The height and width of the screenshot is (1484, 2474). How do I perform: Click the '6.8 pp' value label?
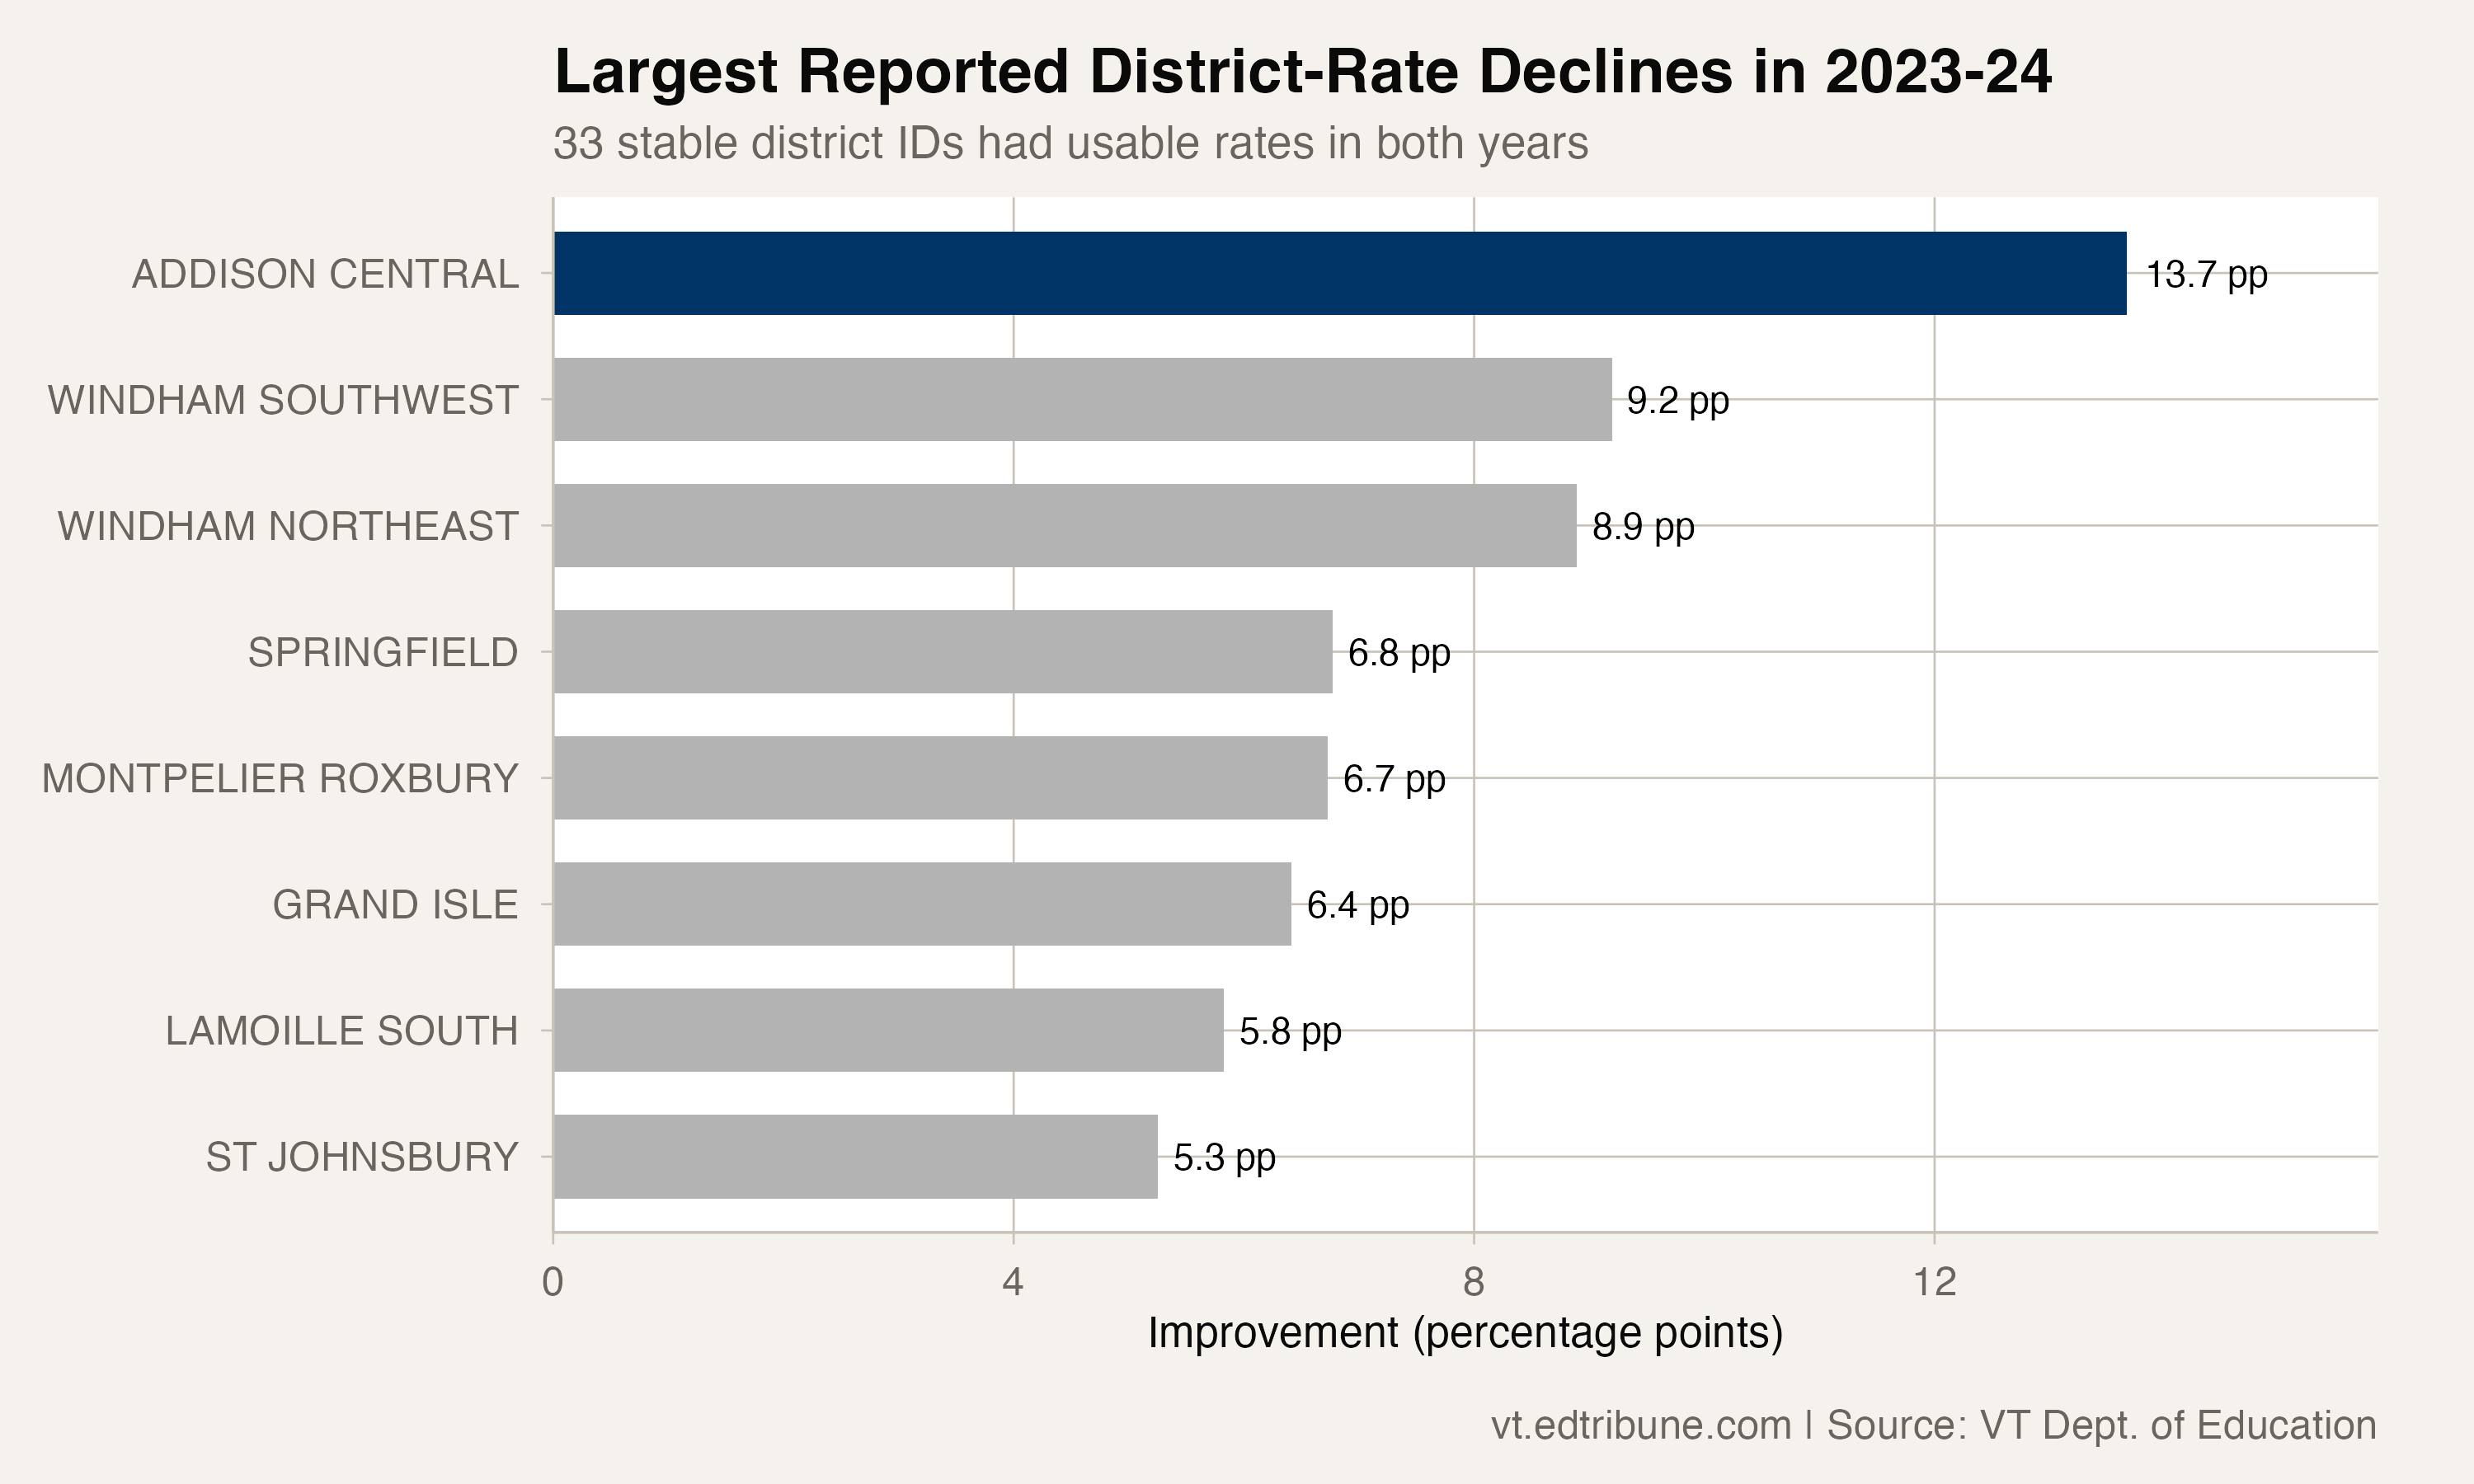click(x=1399, y=653)
